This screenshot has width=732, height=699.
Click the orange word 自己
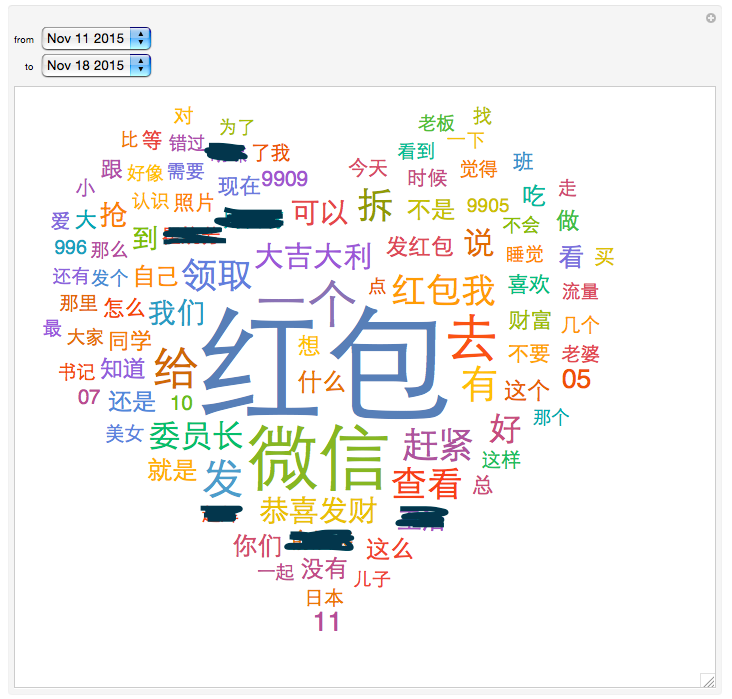coord(156,276)
